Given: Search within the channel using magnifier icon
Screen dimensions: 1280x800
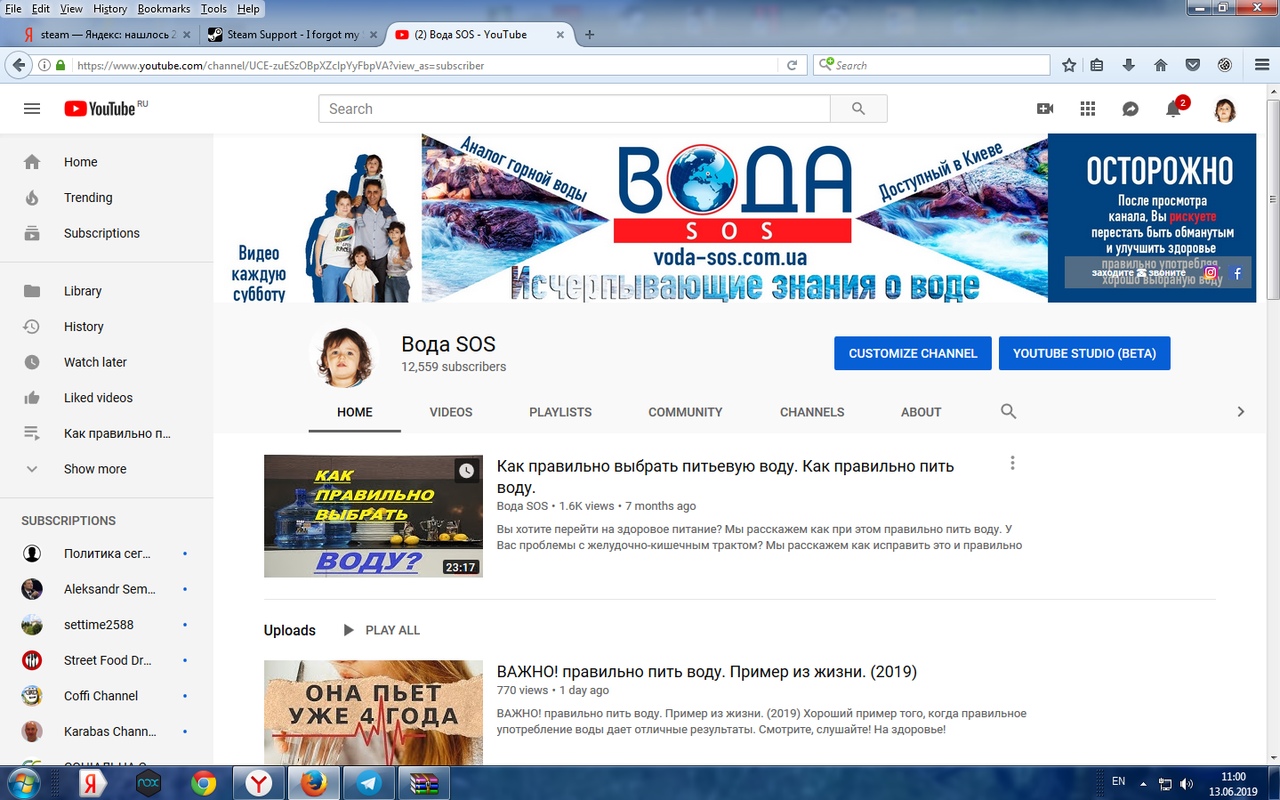Looking at the screenshot, I should pyautogui.click(x=1008, y=411).
